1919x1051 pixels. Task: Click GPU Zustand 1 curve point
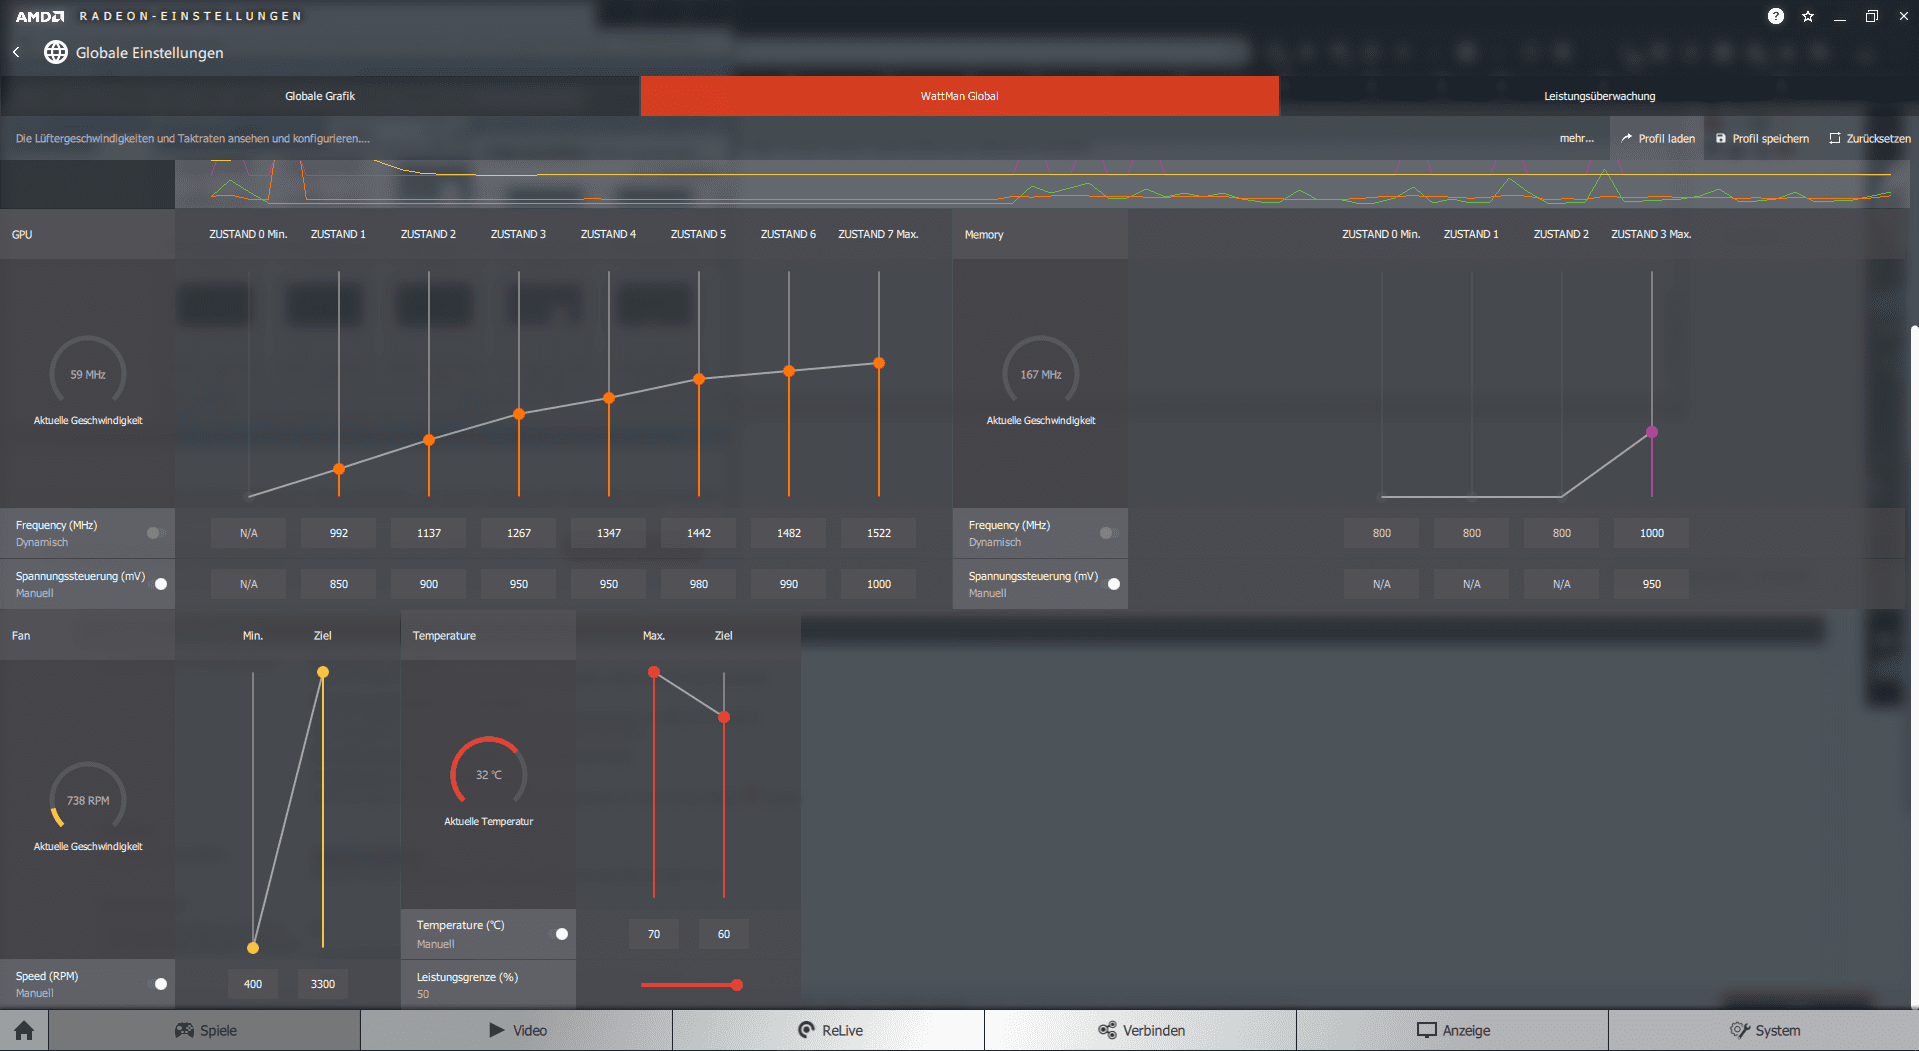[x=339, y=469]
